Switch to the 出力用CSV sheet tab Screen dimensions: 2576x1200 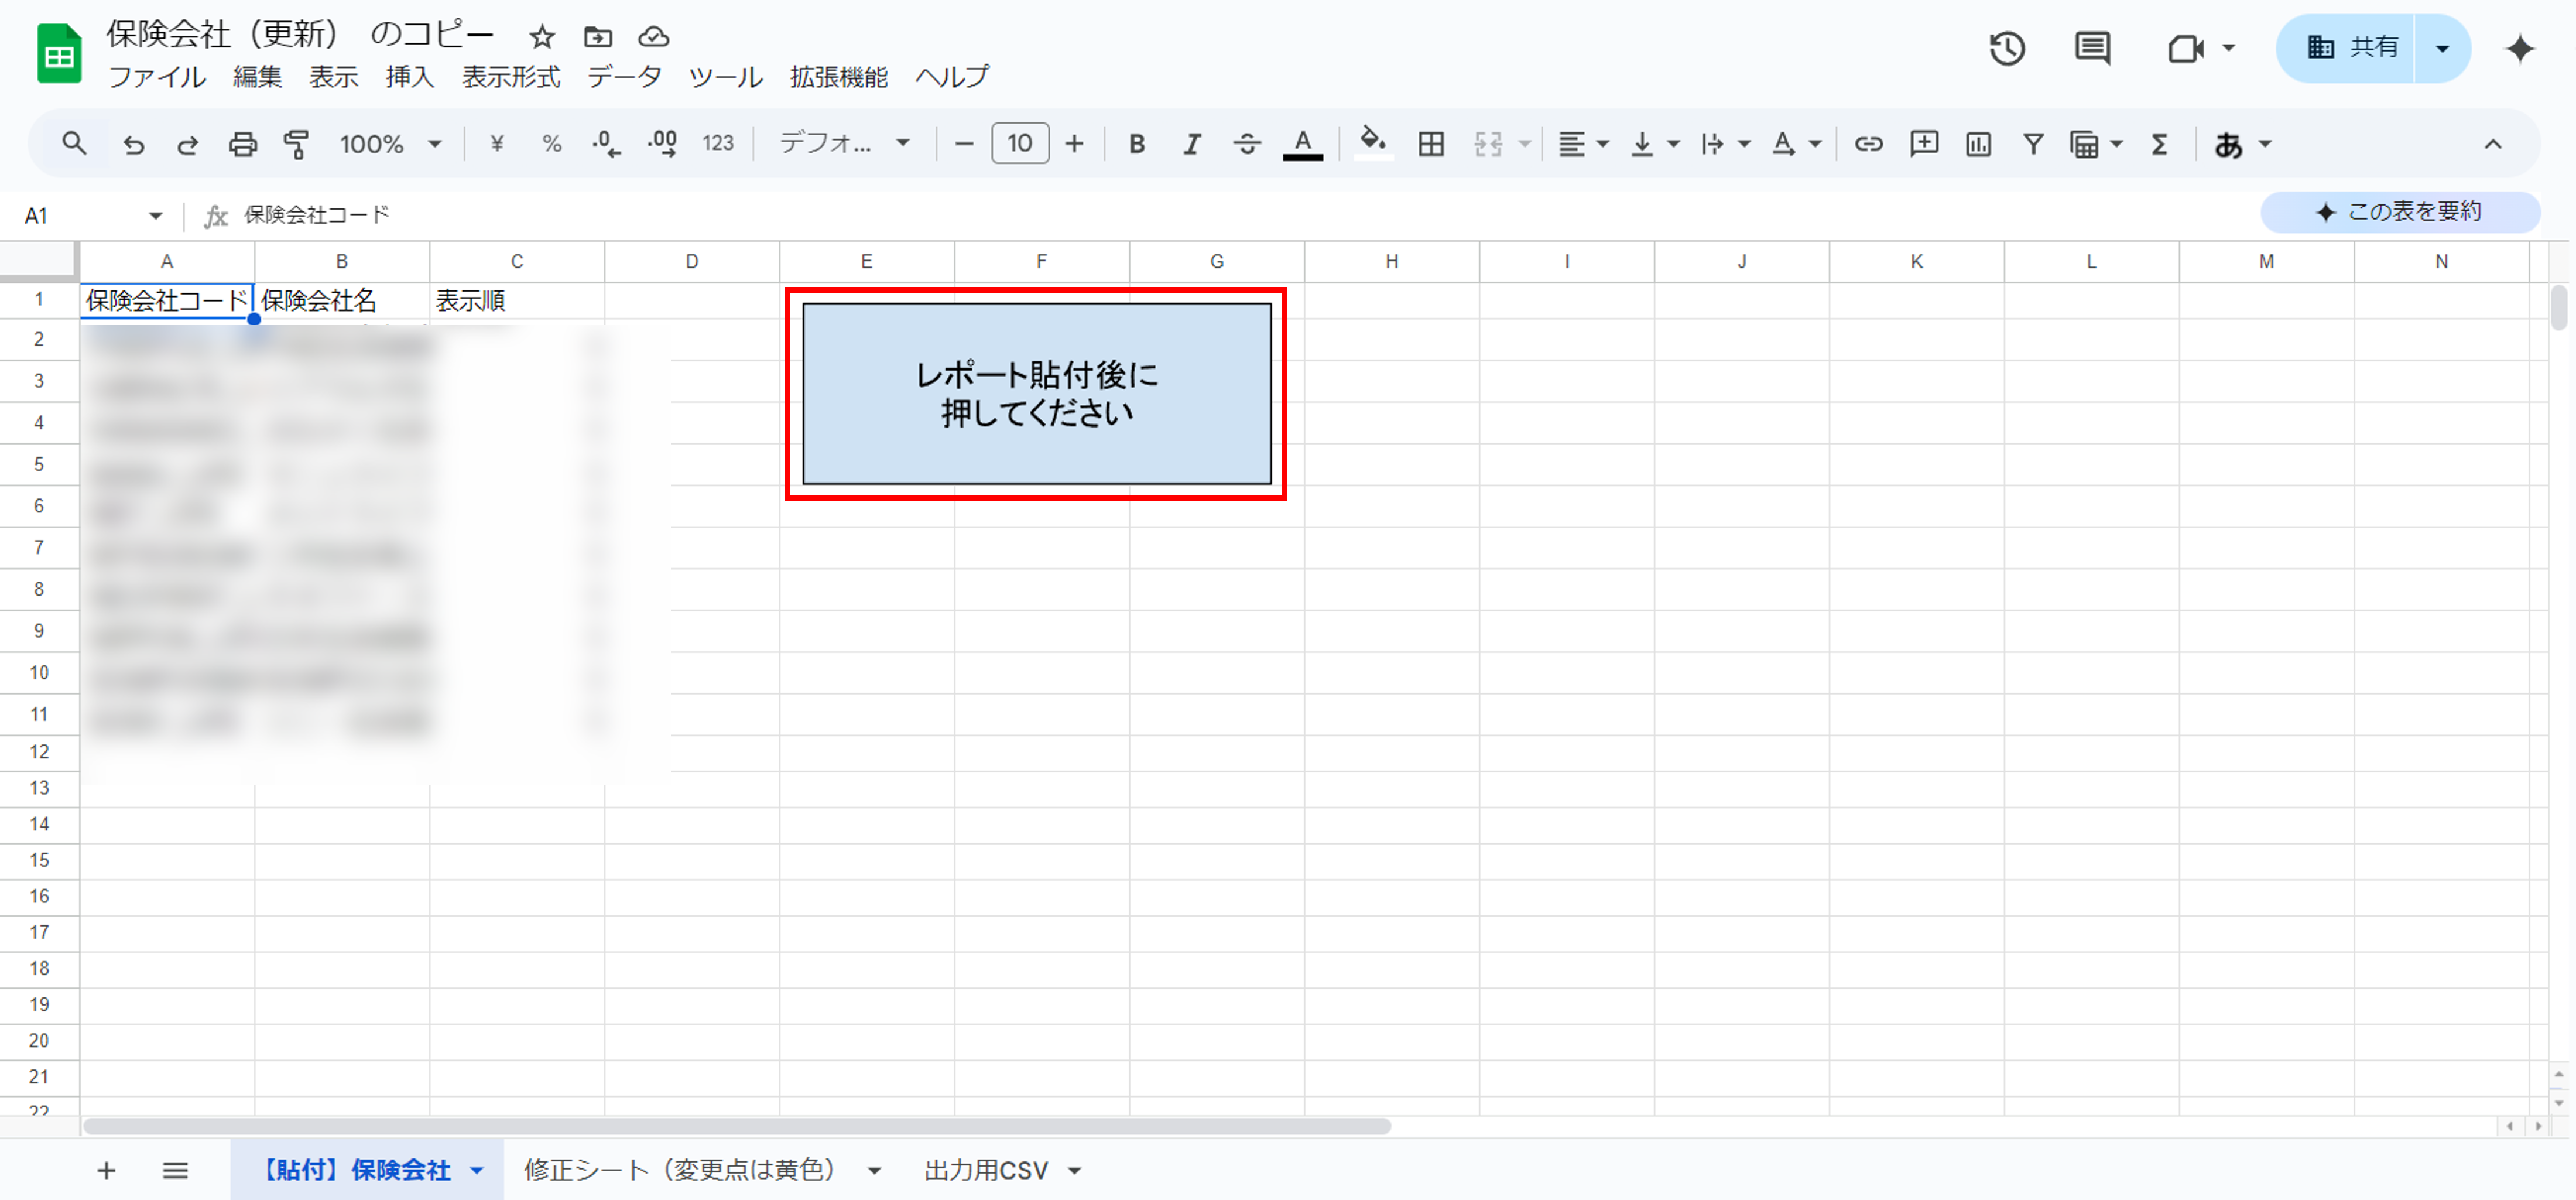(986, 1170)
